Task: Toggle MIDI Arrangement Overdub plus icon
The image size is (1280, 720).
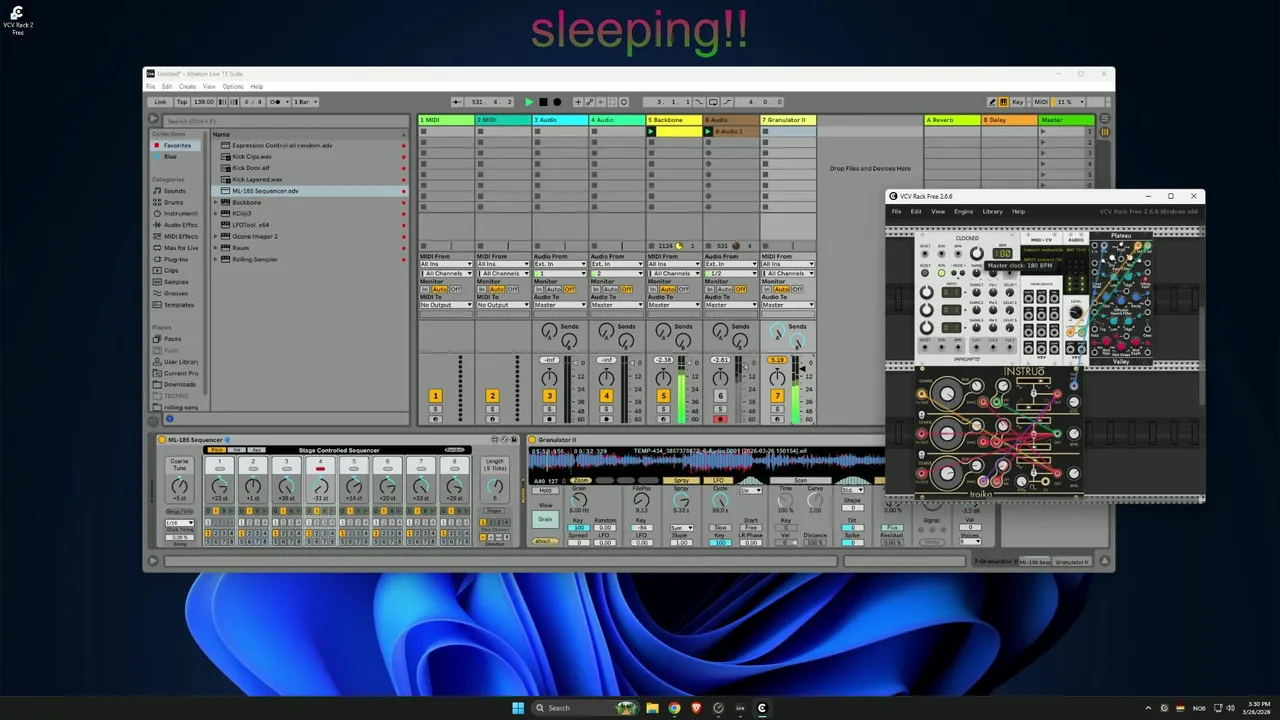Action: [x=578, y=102]
